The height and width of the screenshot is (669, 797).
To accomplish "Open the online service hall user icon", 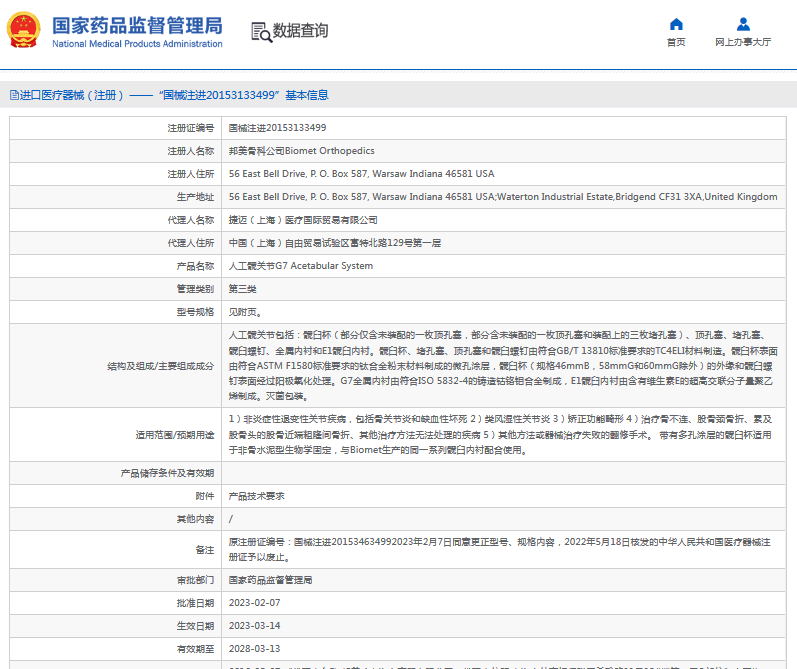I will point(743,24).
